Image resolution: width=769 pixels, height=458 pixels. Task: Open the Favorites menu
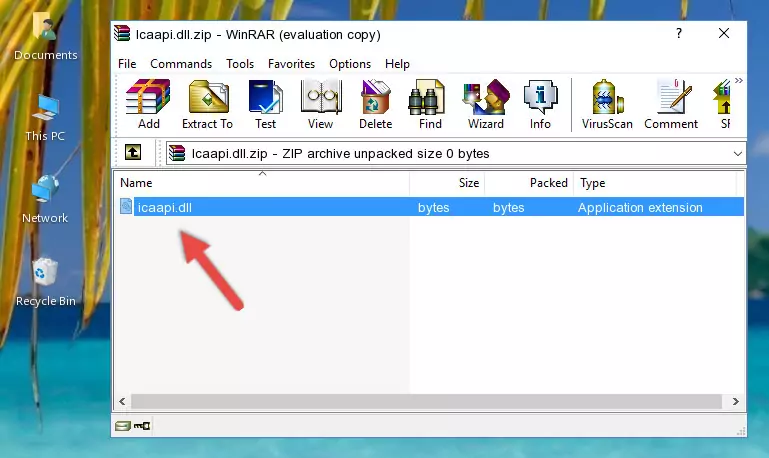click(291, 64)
